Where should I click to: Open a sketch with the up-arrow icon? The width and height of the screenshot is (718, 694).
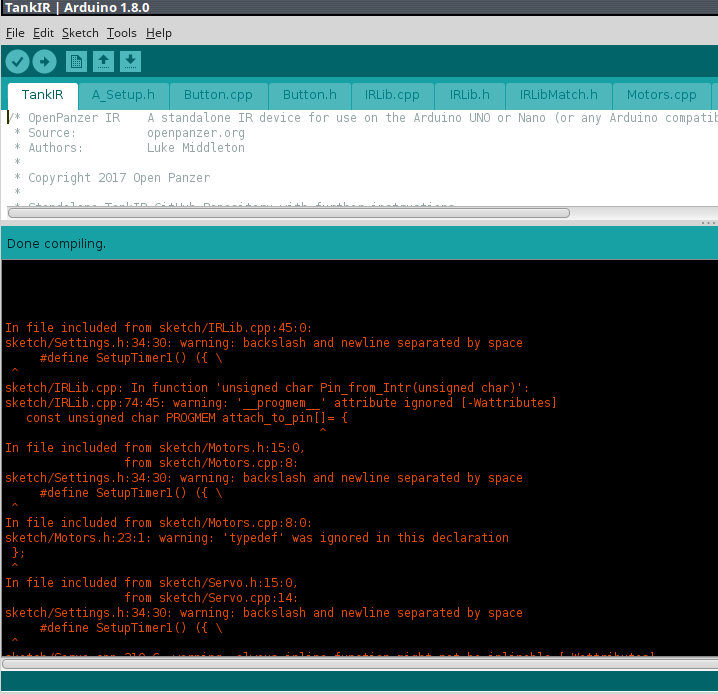(x=103, y=61)
